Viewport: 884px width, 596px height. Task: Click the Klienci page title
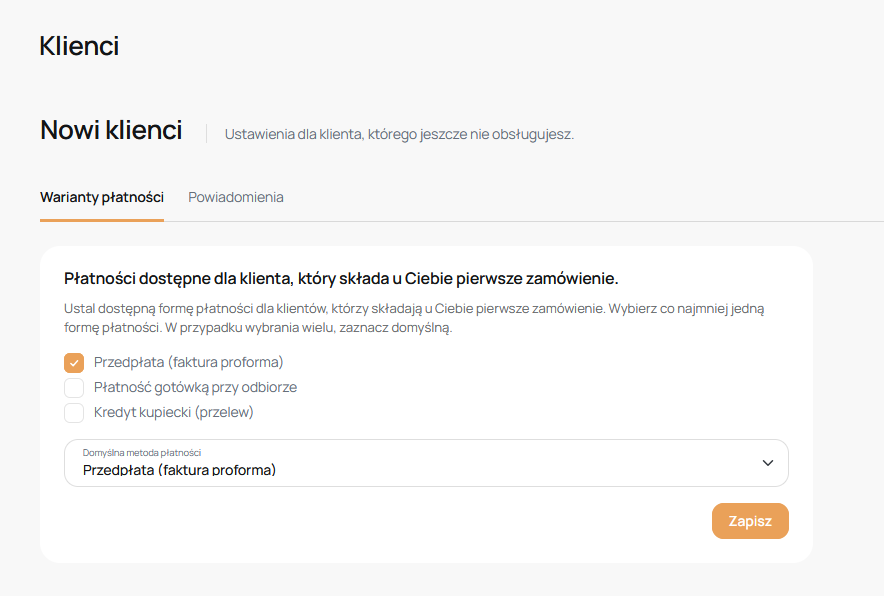tap(79, 46)
